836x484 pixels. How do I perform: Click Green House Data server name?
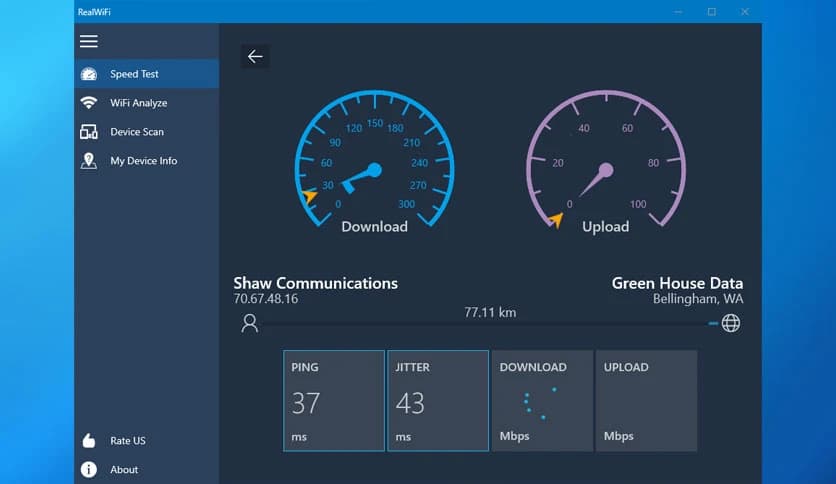pyautogui.click(x=677, y=283)
